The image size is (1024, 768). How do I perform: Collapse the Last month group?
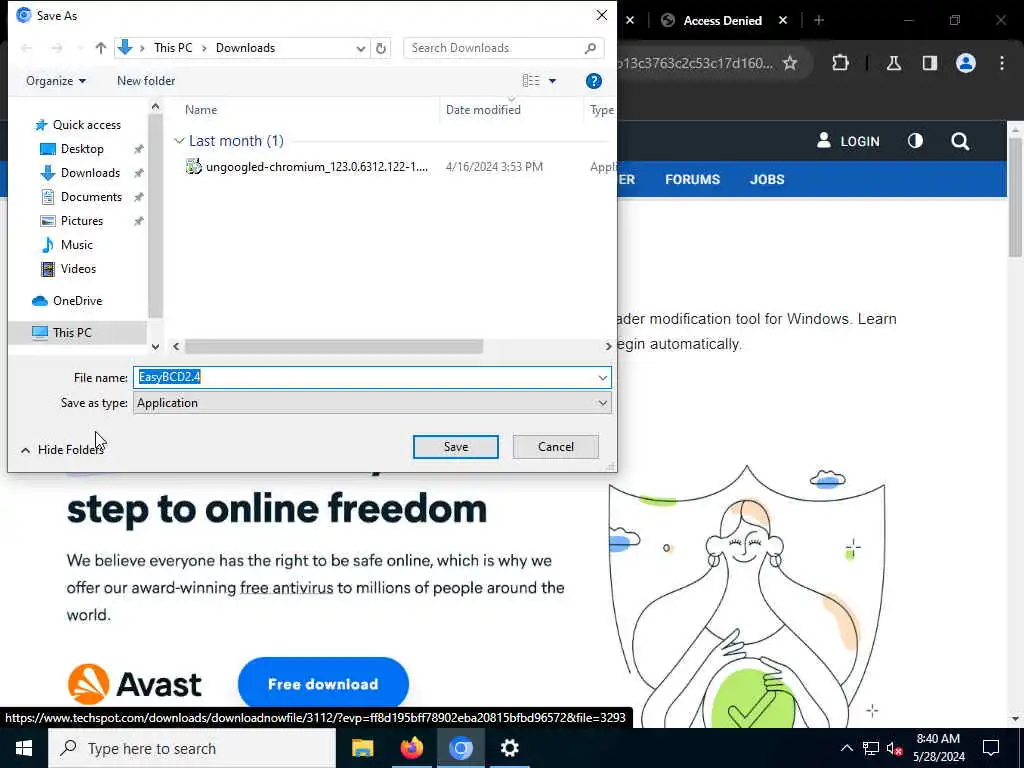[x=180, y=141]
